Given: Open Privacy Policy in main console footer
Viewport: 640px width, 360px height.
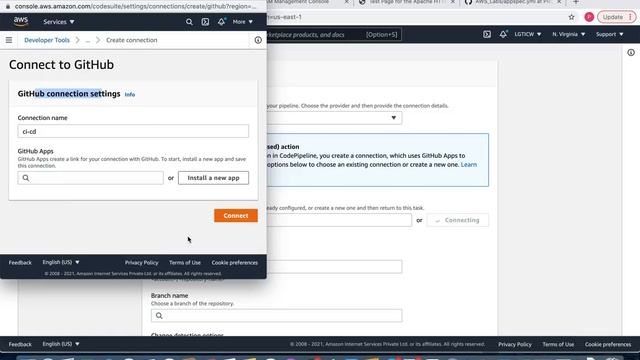Looking at the screenshot, I should [x=515, y=344].
